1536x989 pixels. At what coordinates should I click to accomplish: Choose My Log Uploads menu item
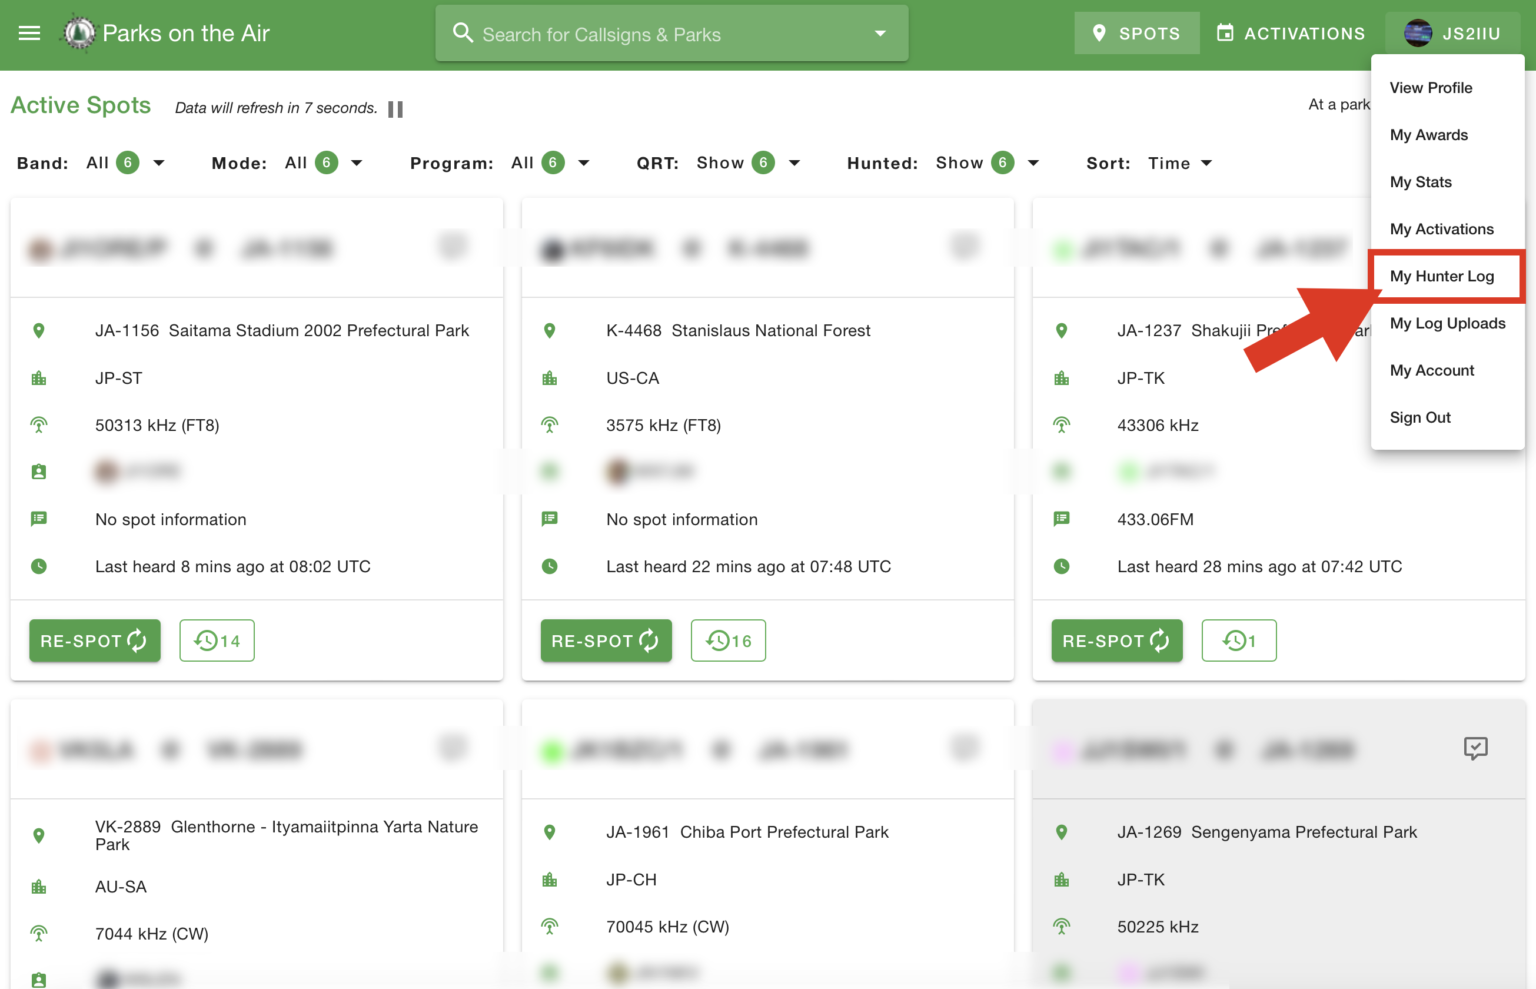coord(1447,323)
